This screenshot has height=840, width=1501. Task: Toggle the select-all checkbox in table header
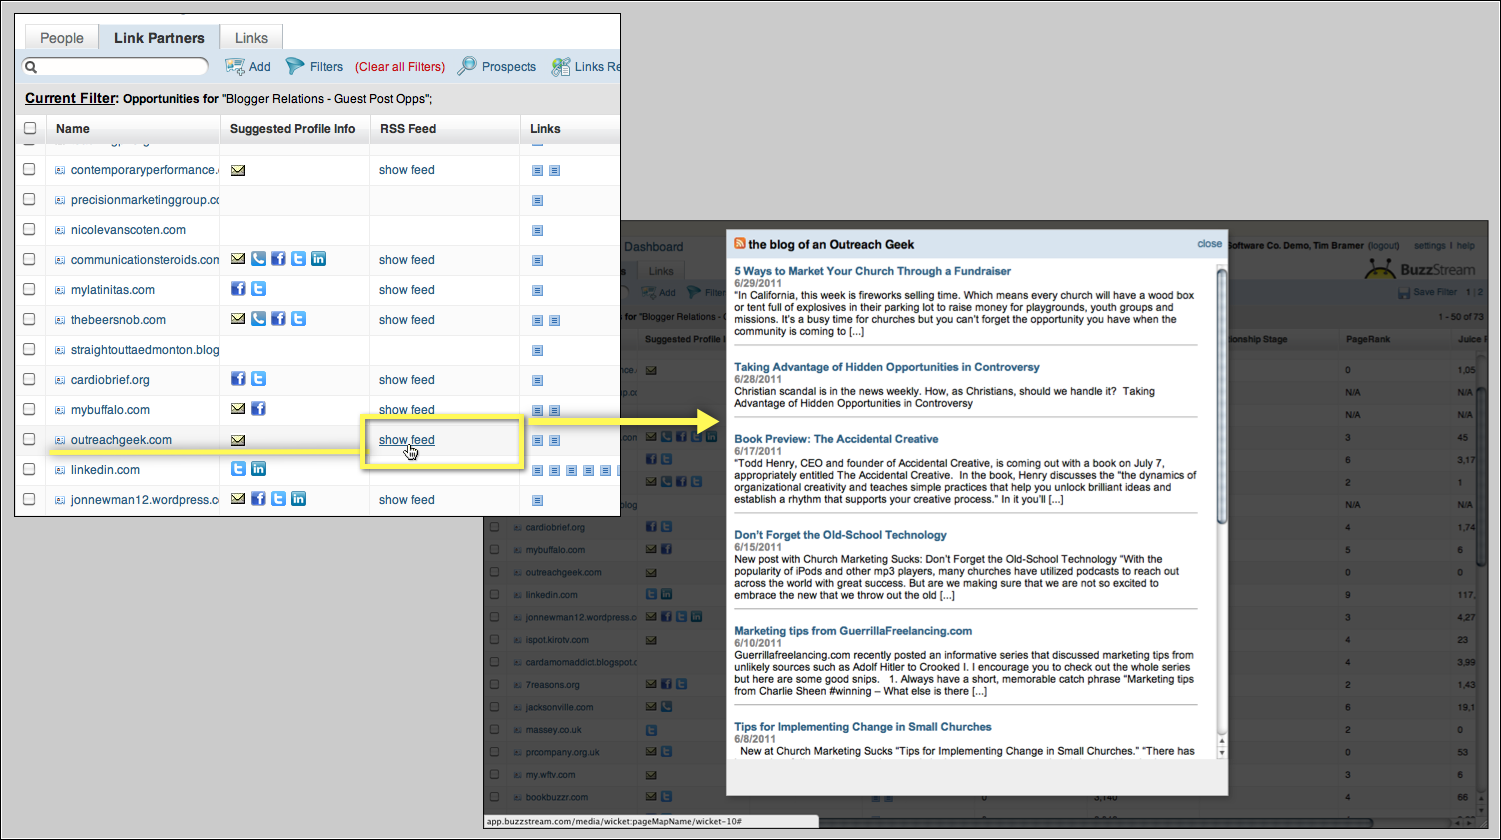tap(30, 128)
